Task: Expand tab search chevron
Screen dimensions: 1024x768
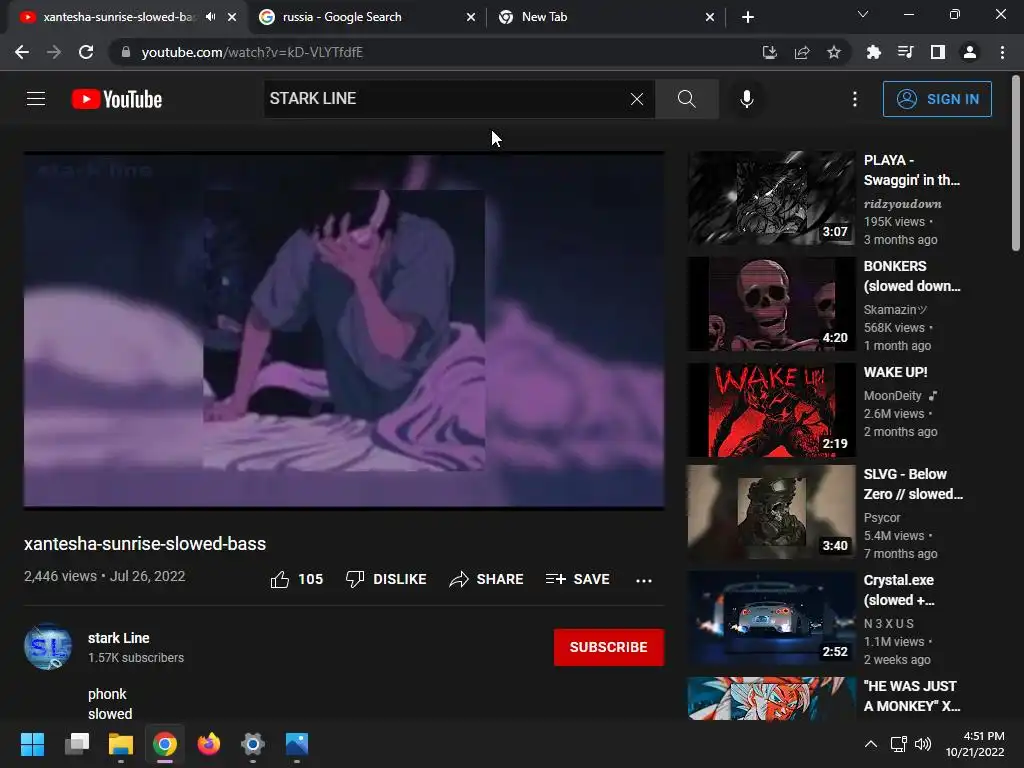Action: [x=863, y=14]
